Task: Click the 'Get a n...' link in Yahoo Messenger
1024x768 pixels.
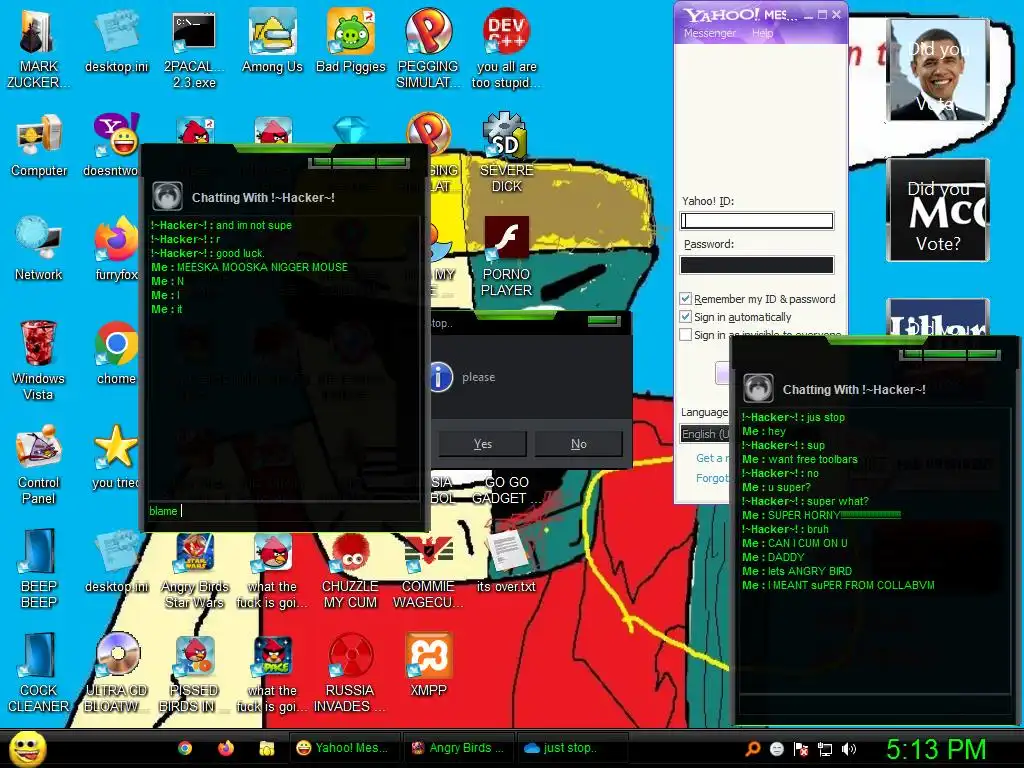Action: [713, 458]
